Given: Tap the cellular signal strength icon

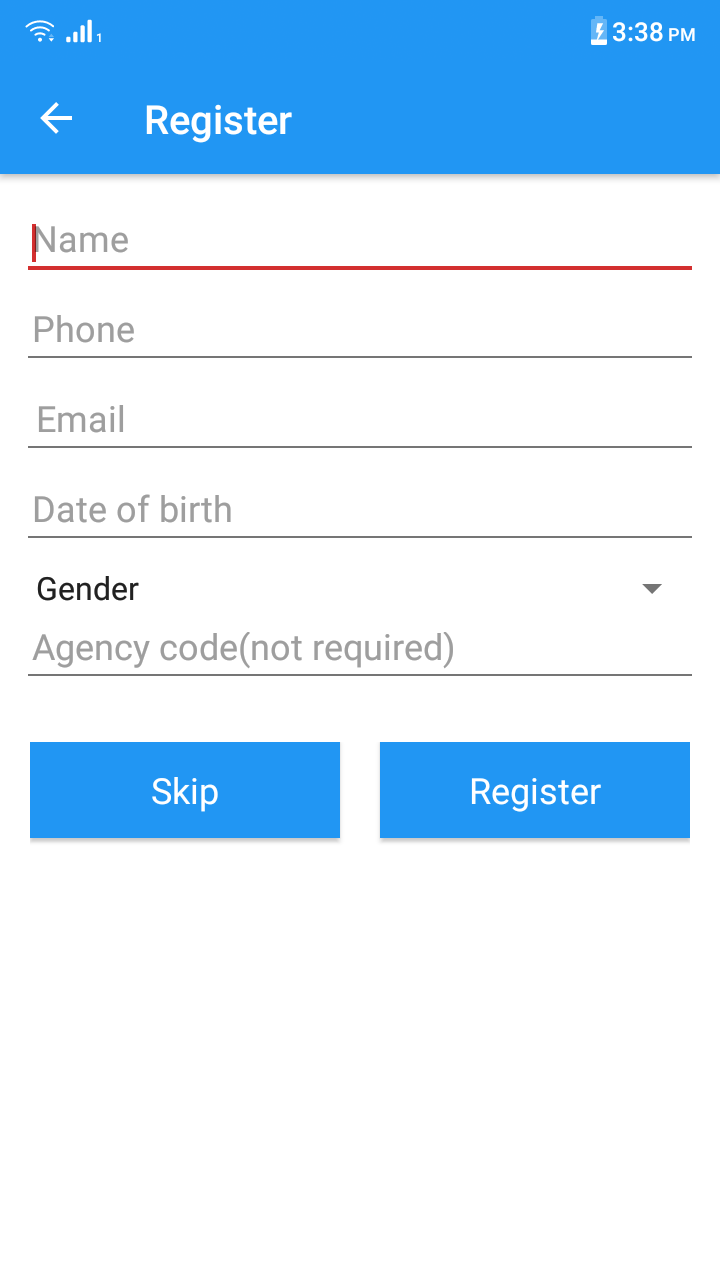Looking at the screenshot, I should pyautogui.click(x=80, y=32).
